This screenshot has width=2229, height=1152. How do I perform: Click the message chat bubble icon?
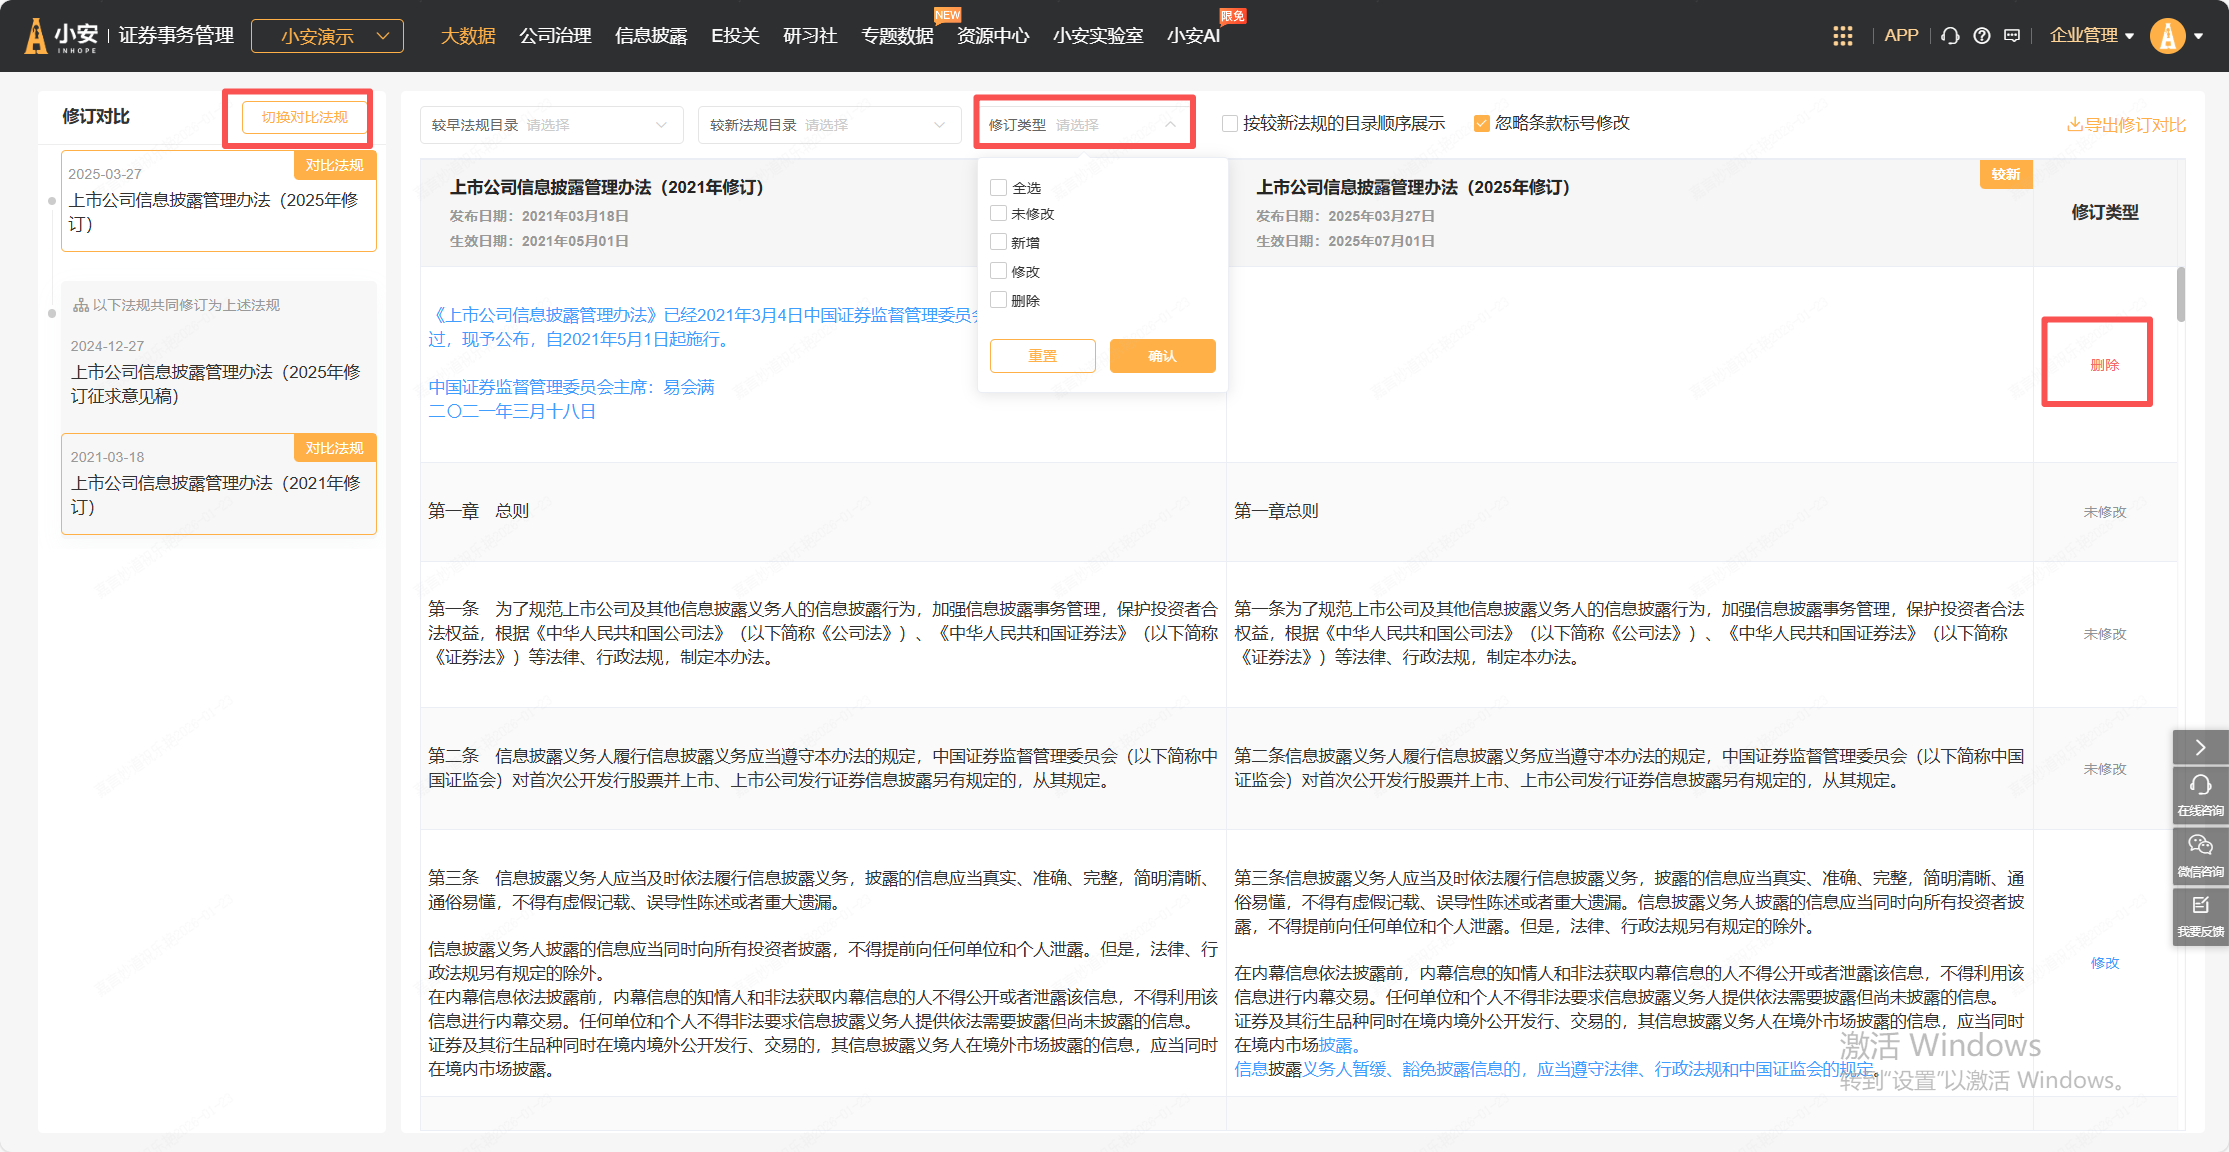click(x=2012, y=36)
